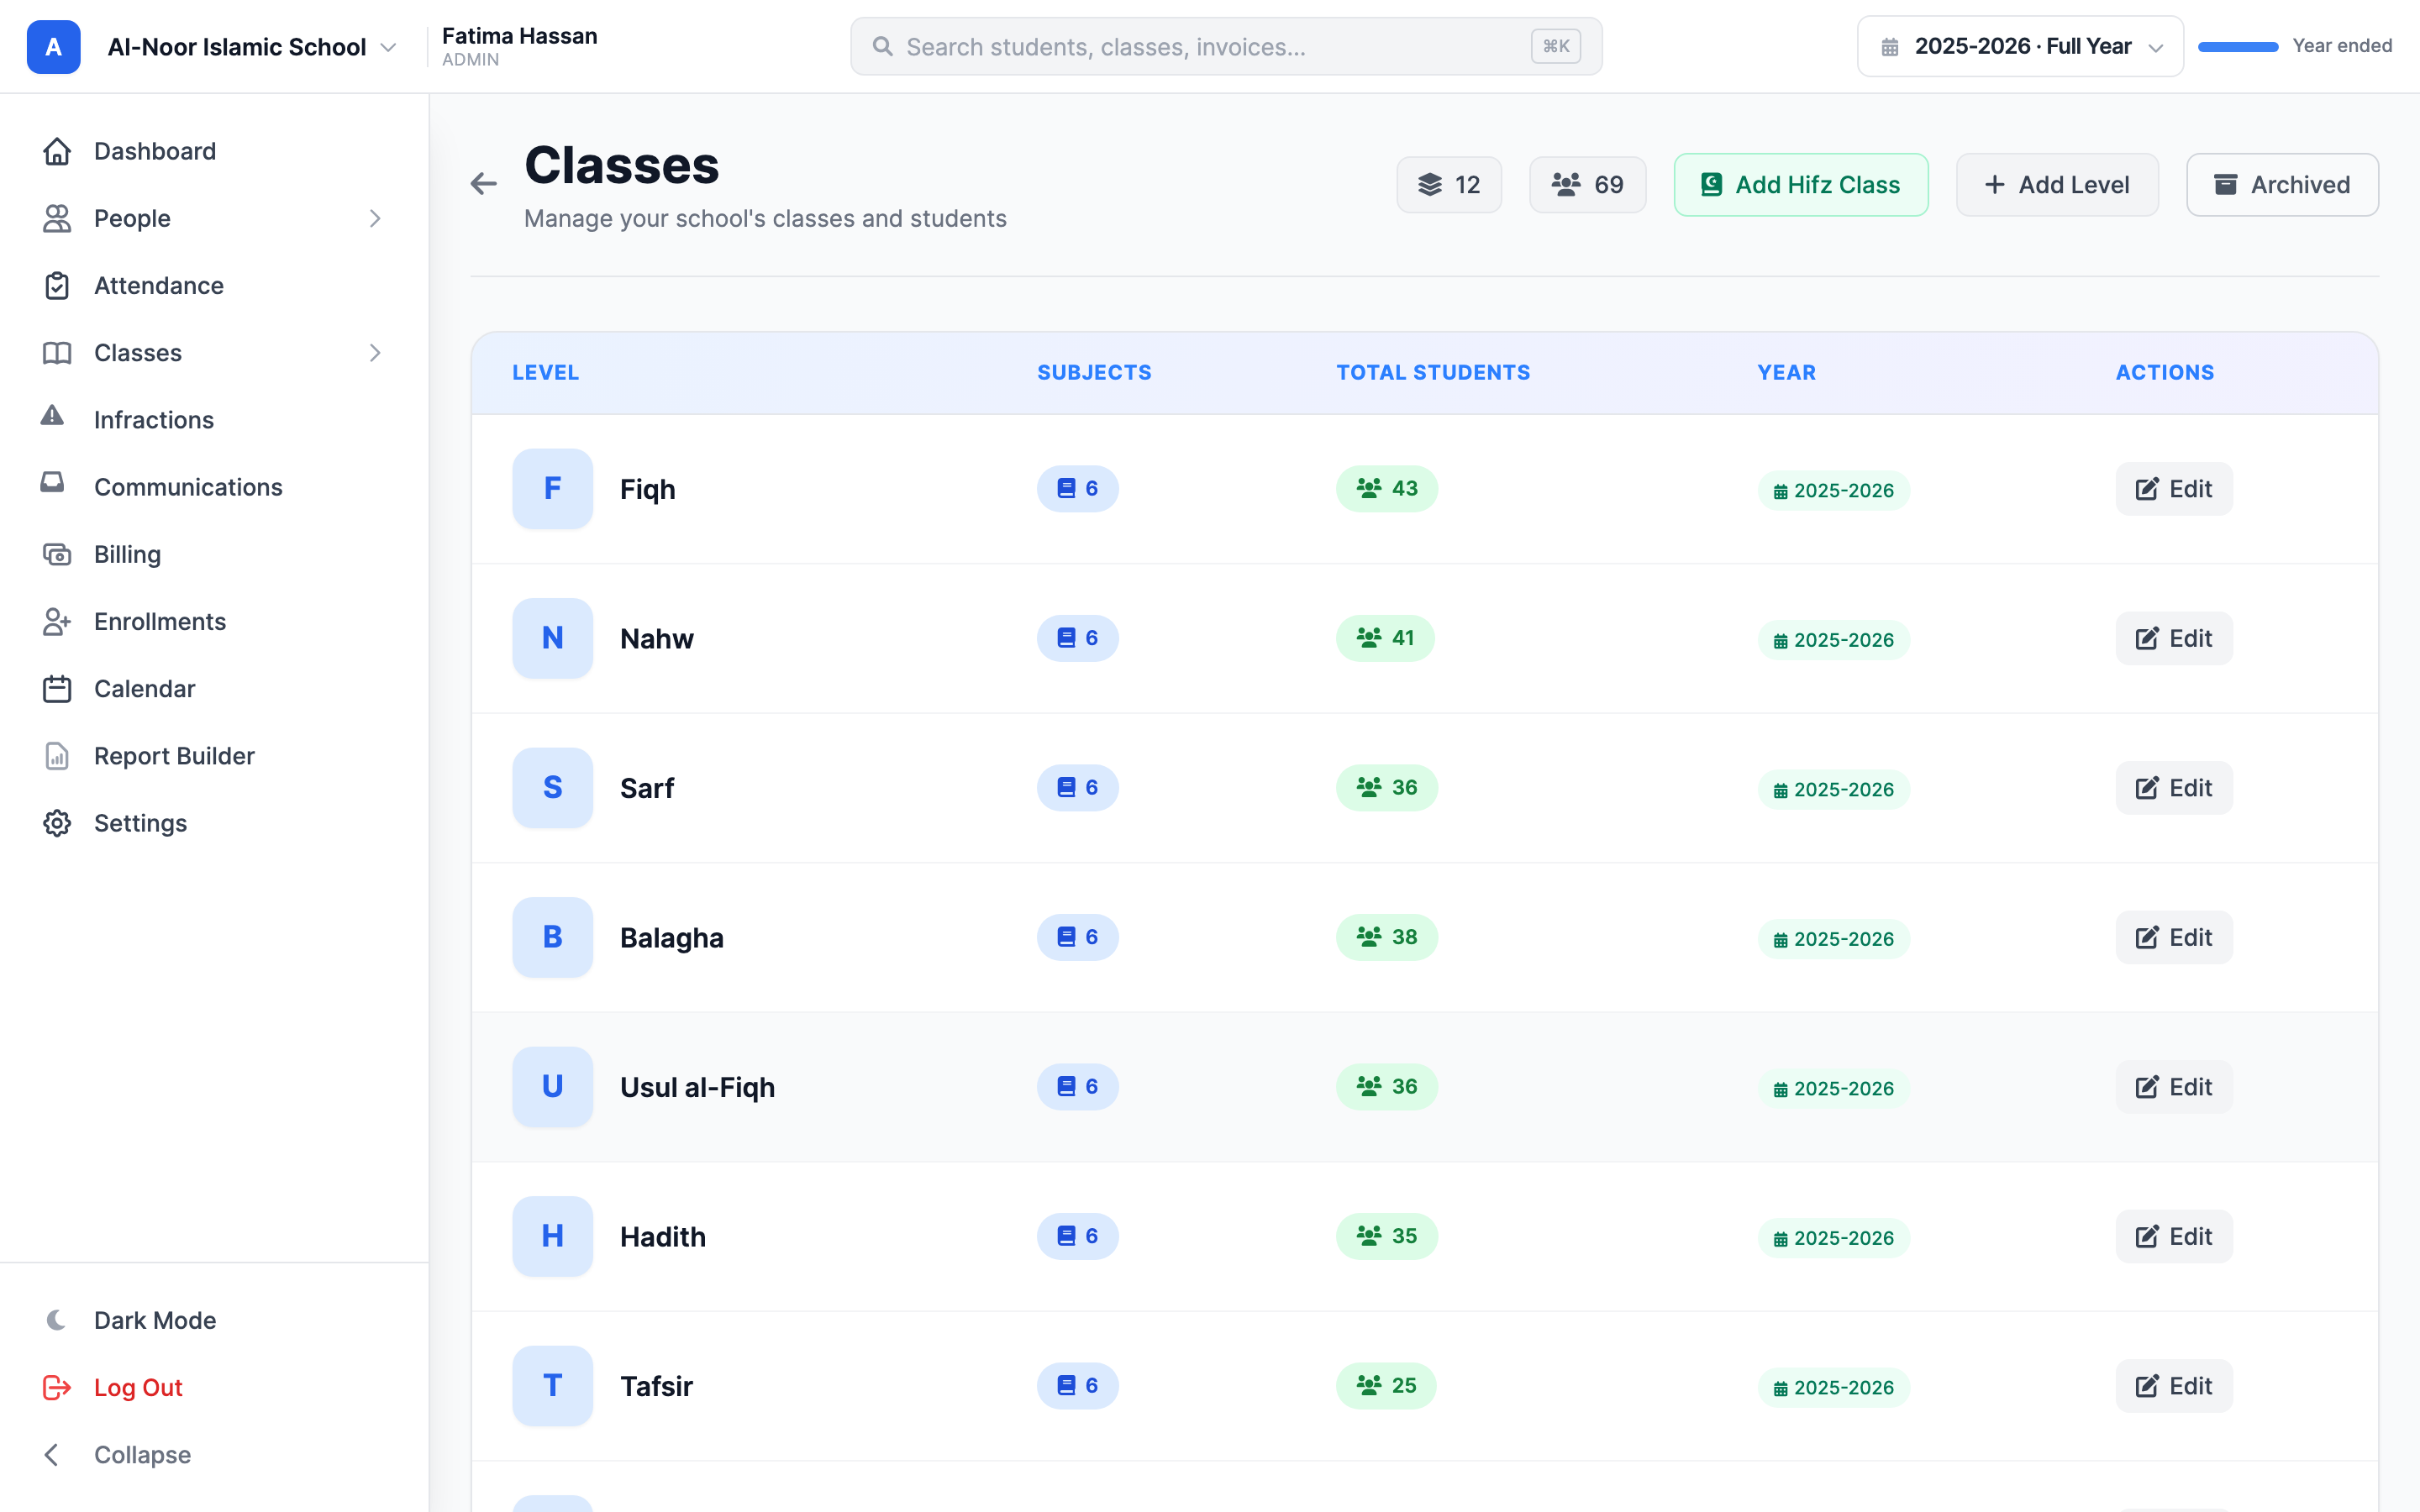Click the total students badge 69

pyautogui.click(x=1587, y=184)
